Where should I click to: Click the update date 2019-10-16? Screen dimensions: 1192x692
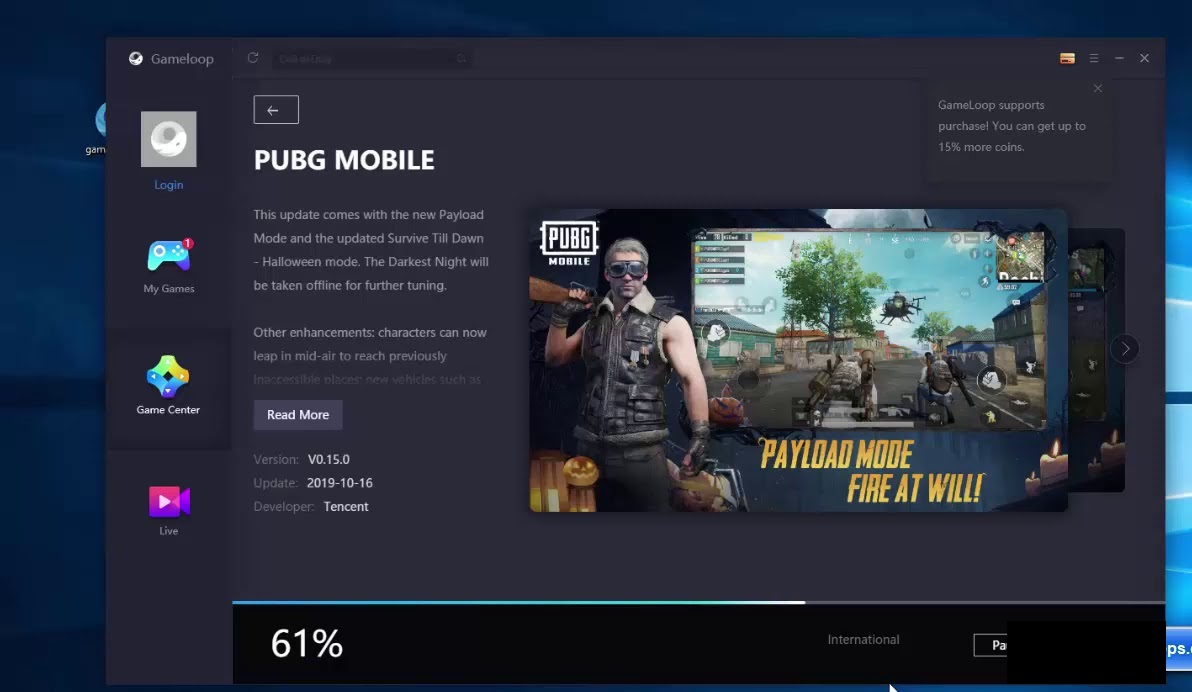(x=340, y=483)
